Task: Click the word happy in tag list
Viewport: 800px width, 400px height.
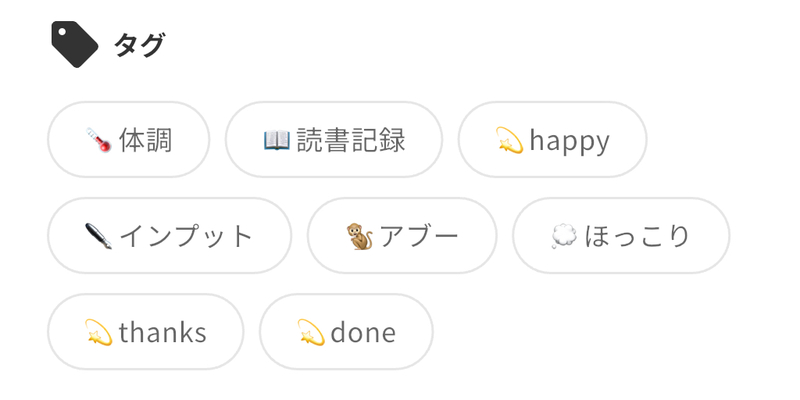Action: (569, 141)
